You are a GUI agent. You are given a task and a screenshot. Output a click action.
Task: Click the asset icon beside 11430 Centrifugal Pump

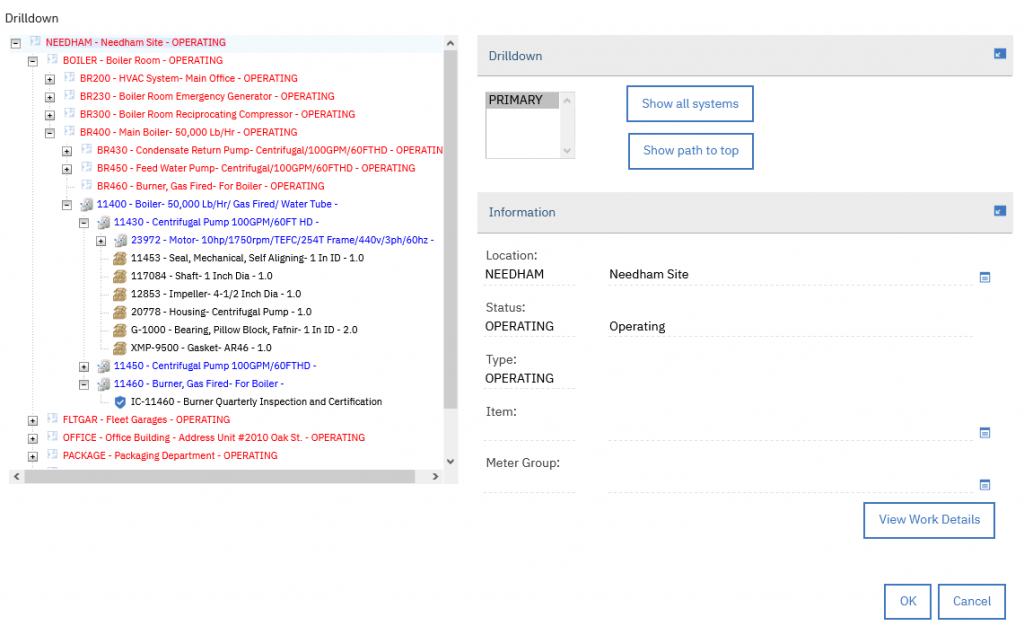tap(105, 222)
